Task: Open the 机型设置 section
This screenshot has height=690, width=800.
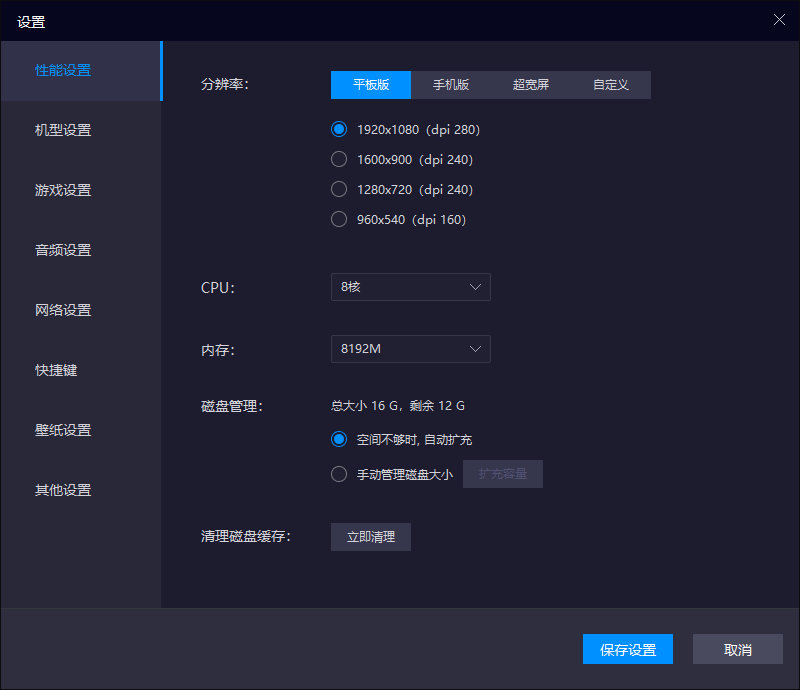Action: (63, 130)
